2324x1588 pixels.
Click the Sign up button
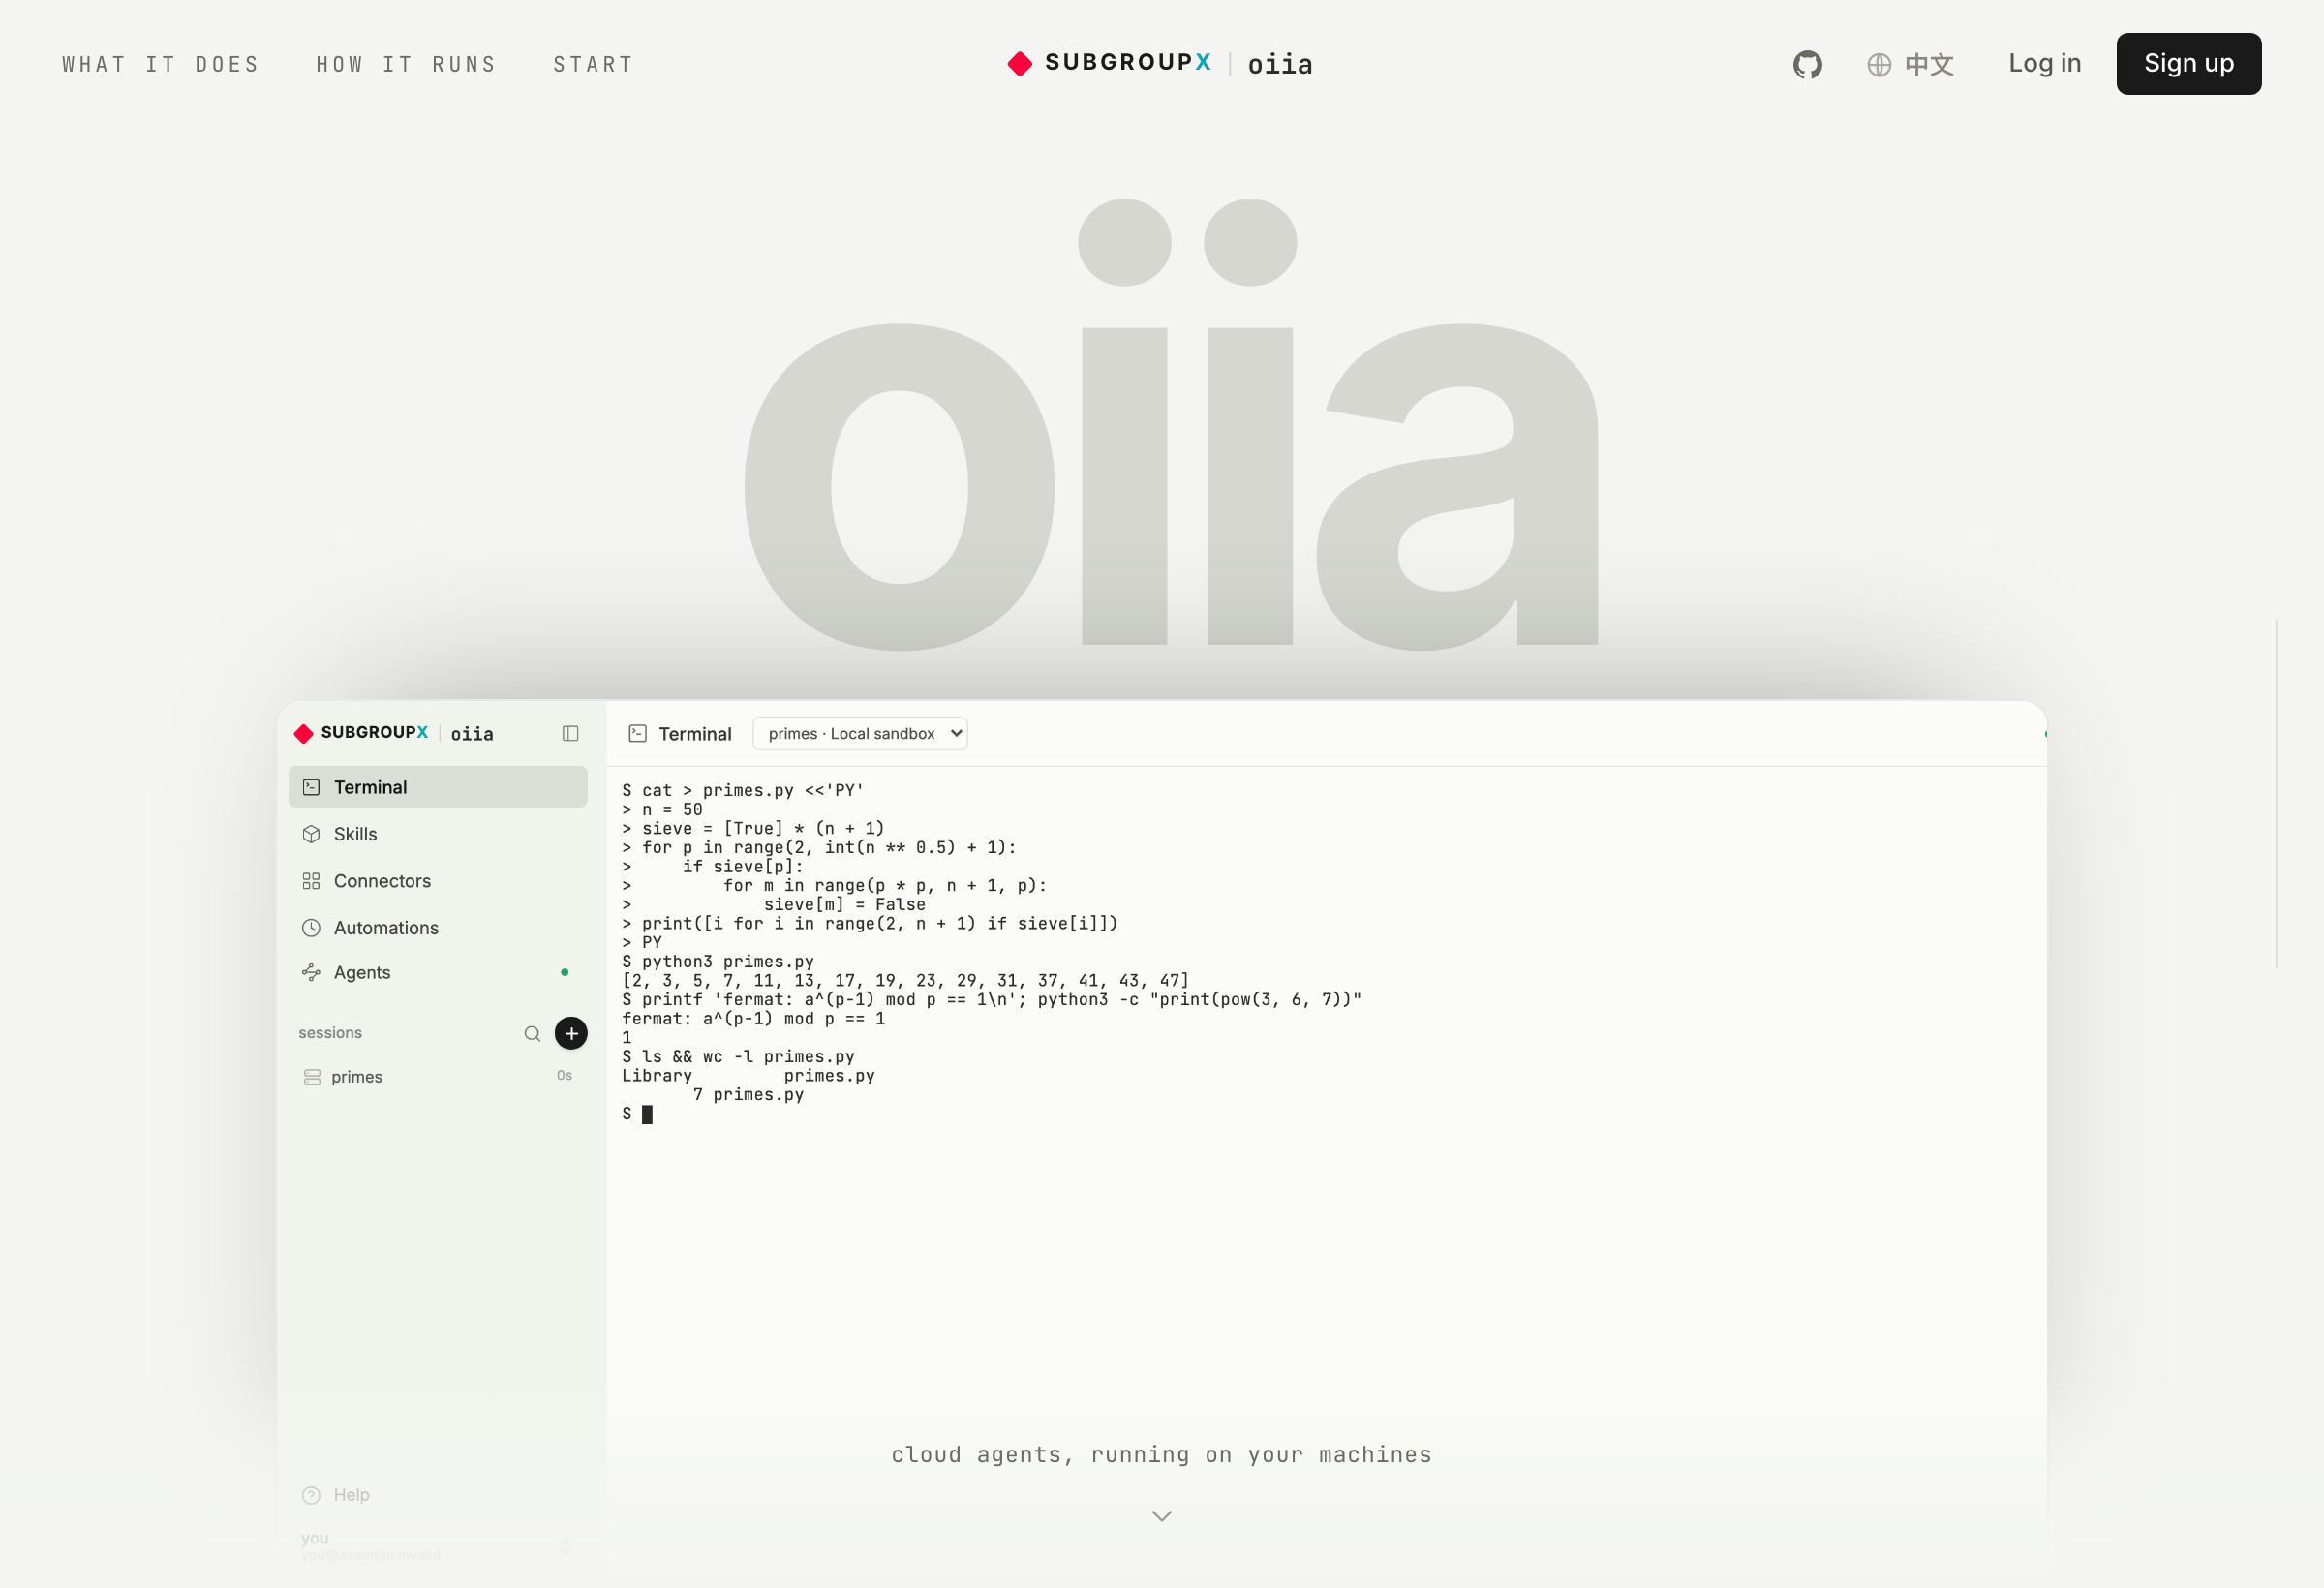[x=2188, y=63]
